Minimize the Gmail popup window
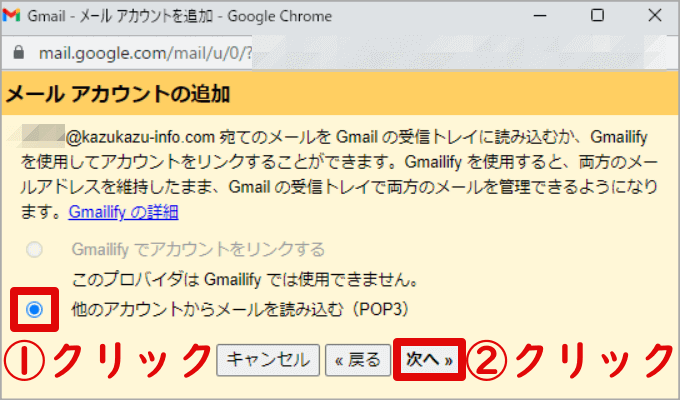This screenshot has height=400, width=680. (x=540, y=16)
